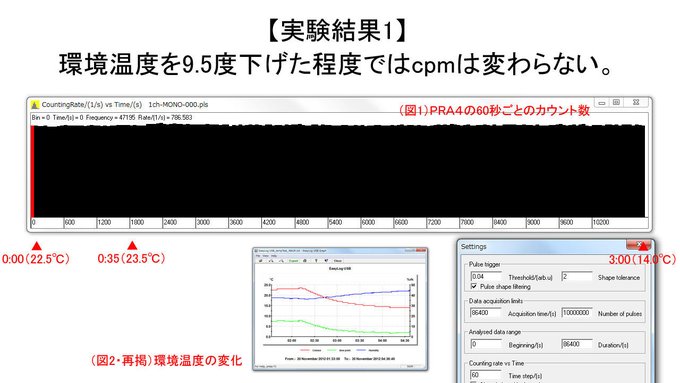Click the 7800 tick on time axis
680x383 pixels.
point(467,223)
